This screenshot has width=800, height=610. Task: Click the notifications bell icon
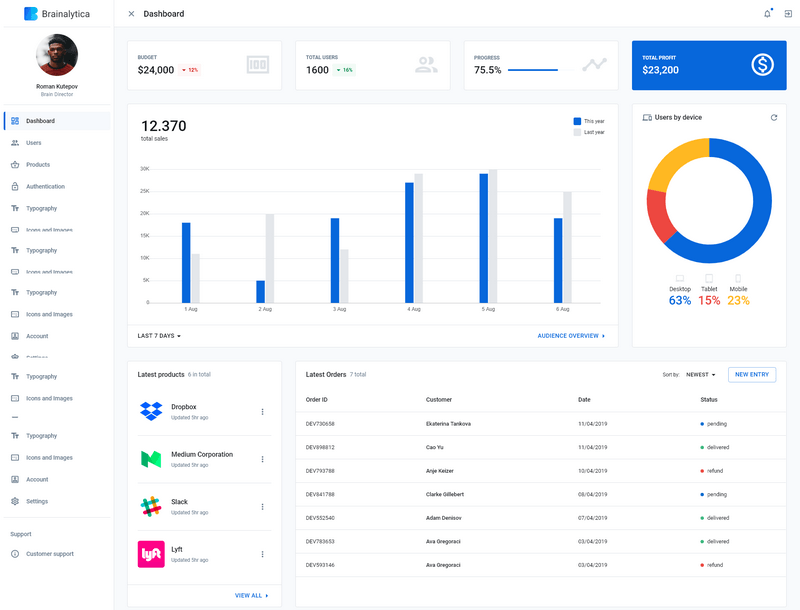pyautogui.click(x=767, y=14)
